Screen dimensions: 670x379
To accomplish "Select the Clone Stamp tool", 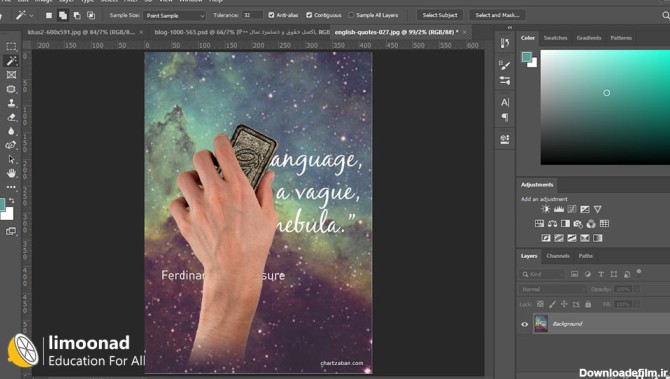I will 11,103.
